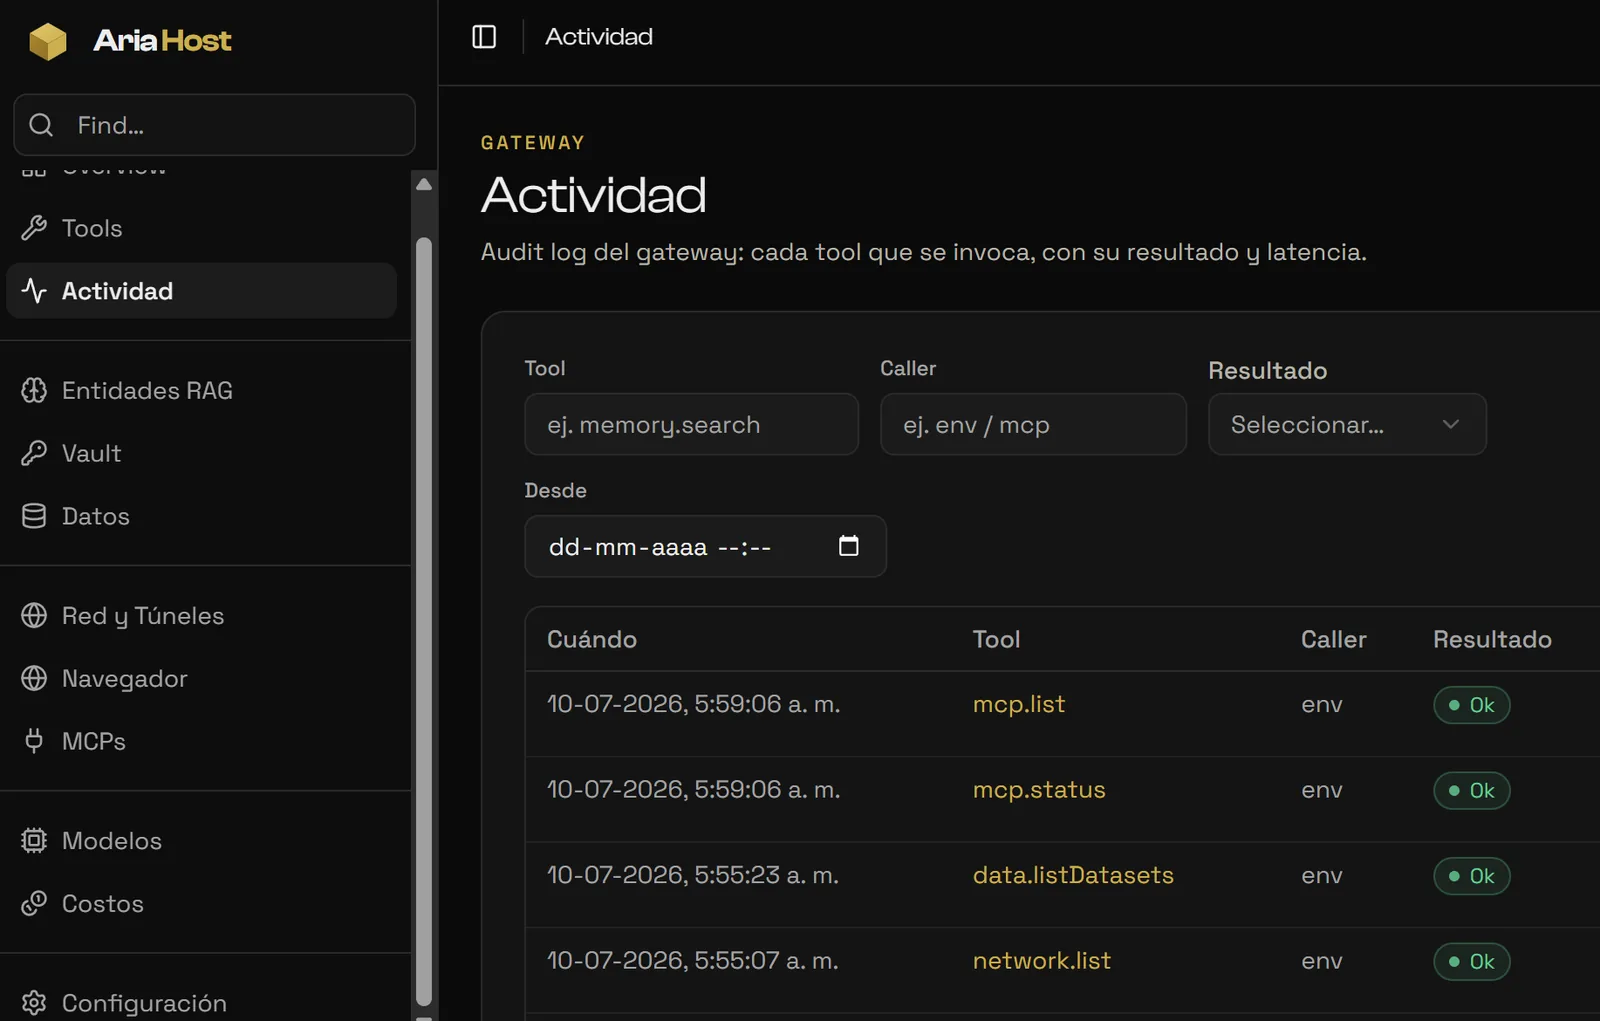Open the Tools menu item
Viewport: 1600px width, 1021px height.
point(202,228)
